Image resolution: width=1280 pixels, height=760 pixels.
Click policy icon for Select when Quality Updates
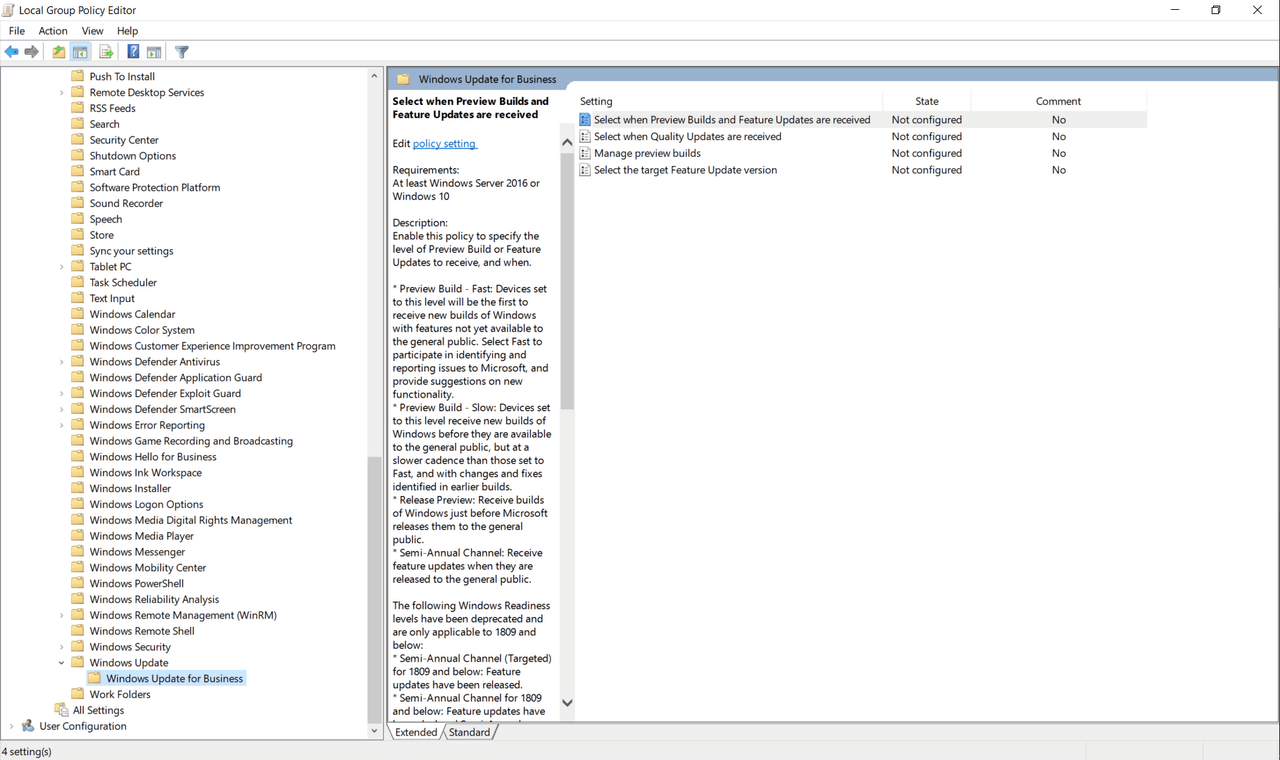[x=585, y=137]
